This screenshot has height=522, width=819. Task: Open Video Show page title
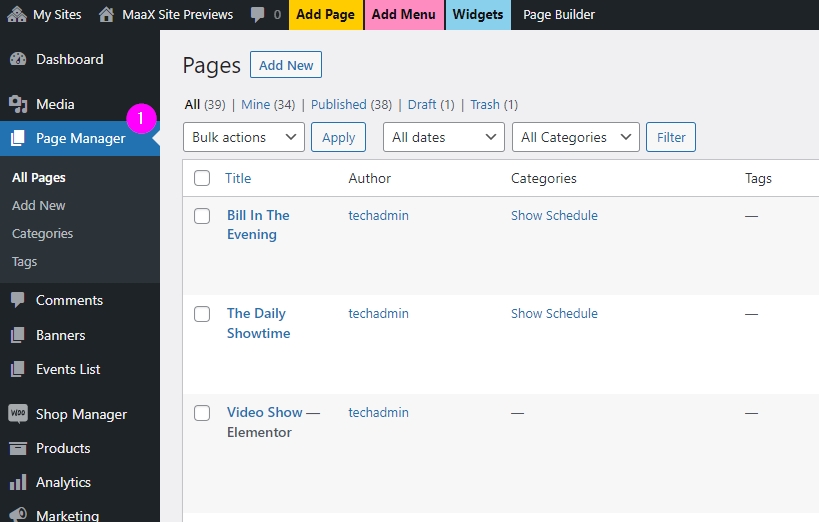pyautogui.click(x=264, y=412)
